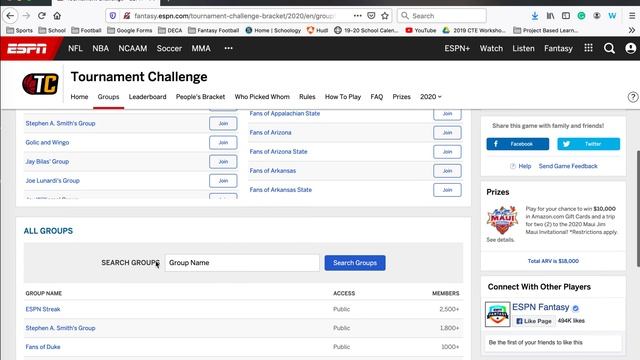The height and width of the screenshot is (360, 640).
Task: Click the Pocket save icon
Action: pos(371,16)
